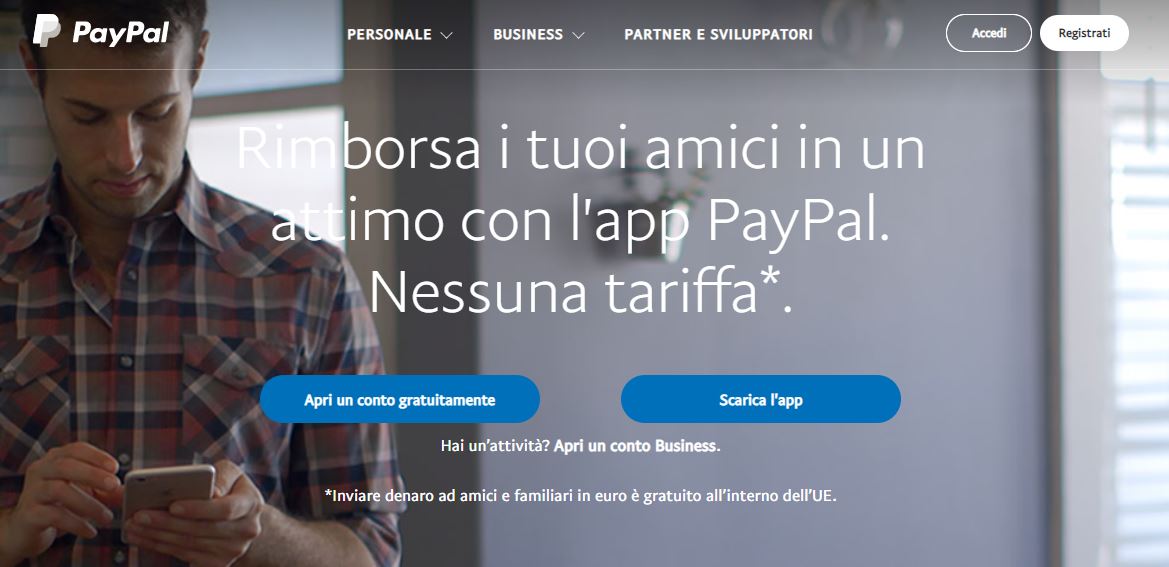Viewport: 1169px width, 567px height.
Task: Open the PERSONALE menu
Action: click(x=389, y=34)
